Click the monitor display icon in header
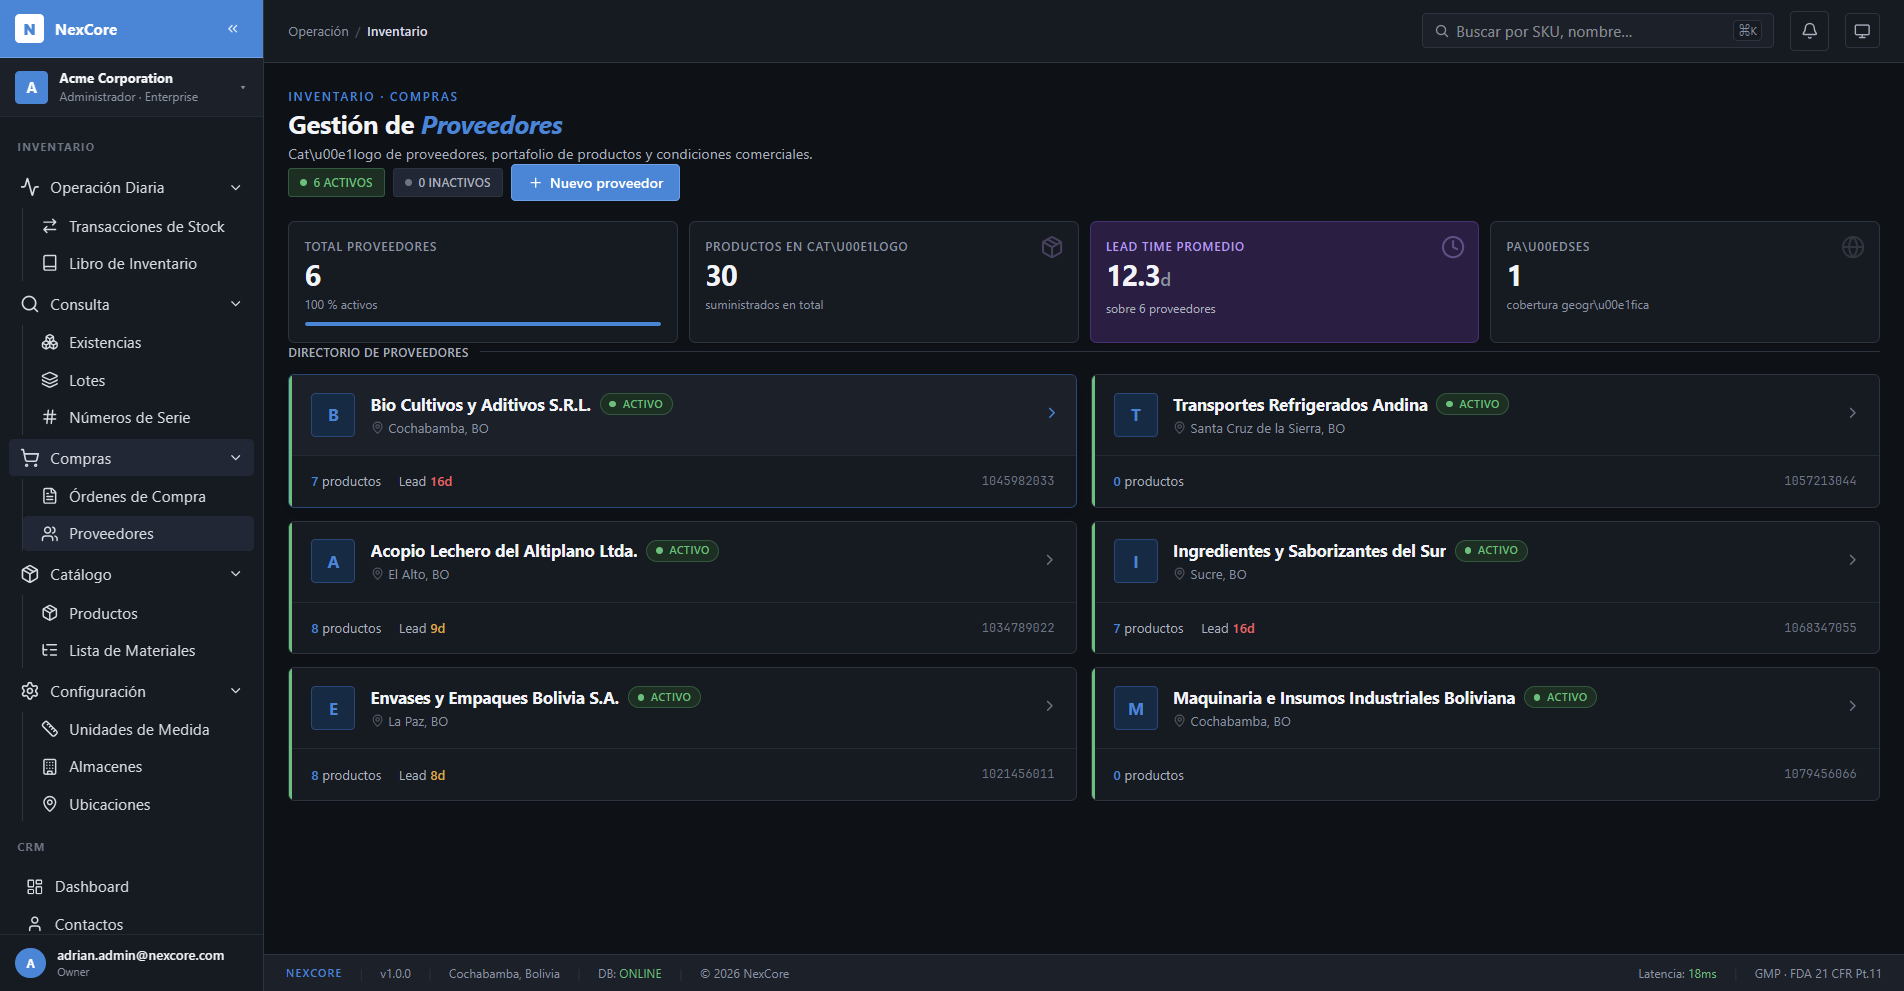Viewport: 1904px width, 991px height. [1862, 31]
